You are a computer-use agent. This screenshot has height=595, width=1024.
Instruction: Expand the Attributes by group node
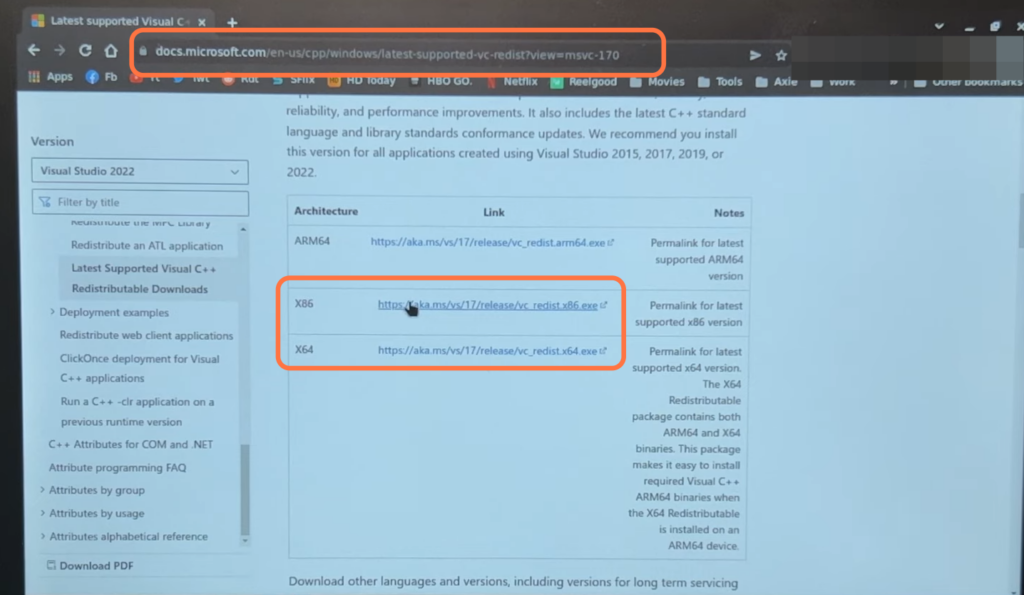[42, 490]
